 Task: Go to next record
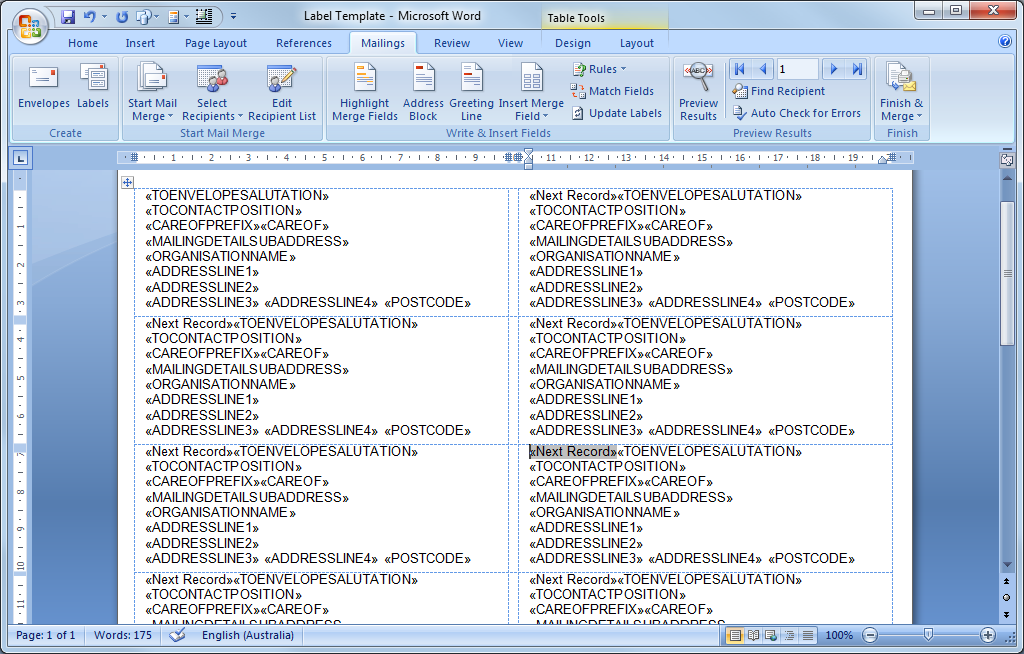coord(833,69)
